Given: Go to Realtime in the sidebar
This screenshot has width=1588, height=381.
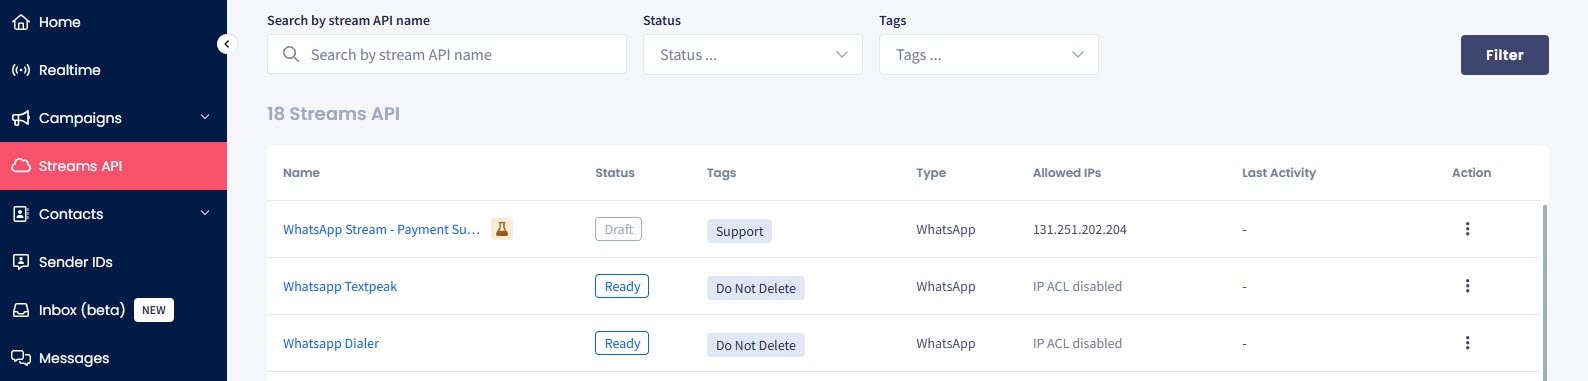Looking at the screenshot, I should tap(113, 70).
